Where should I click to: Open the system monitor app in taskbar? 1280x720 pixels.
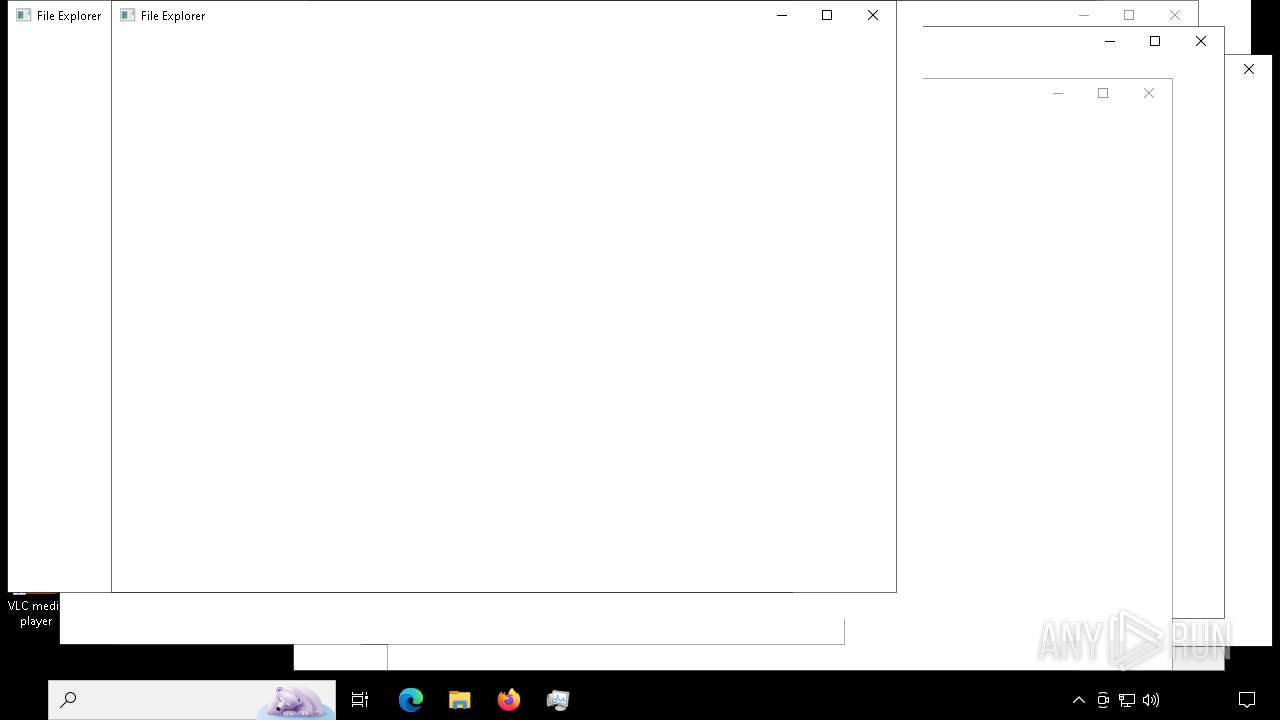click(x=558, y=700)
